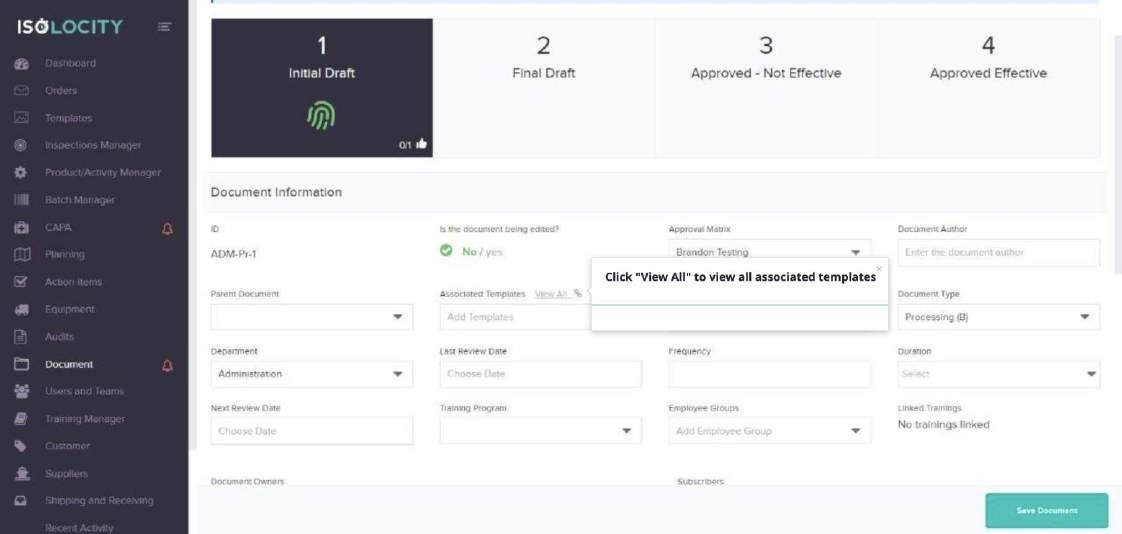Click the ADM-Pr-1 document ID text

coord(233,254)
